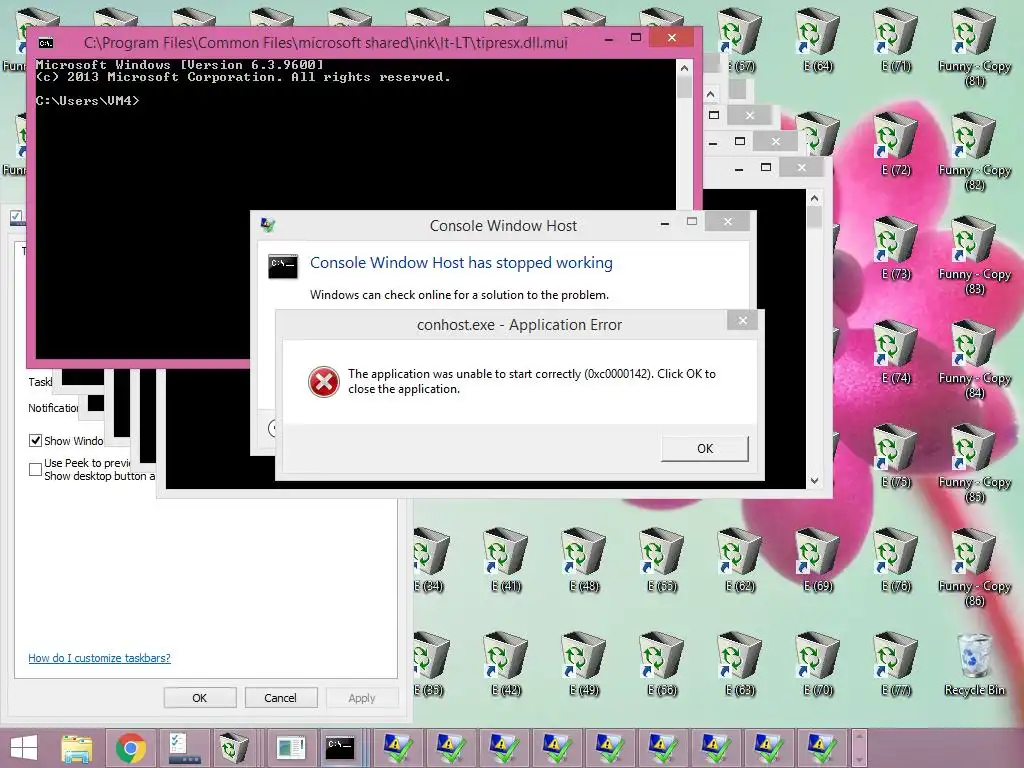Enable the Use Peek to preview checkbox
The image size is (1024, 768).
(x=36, y=469)
